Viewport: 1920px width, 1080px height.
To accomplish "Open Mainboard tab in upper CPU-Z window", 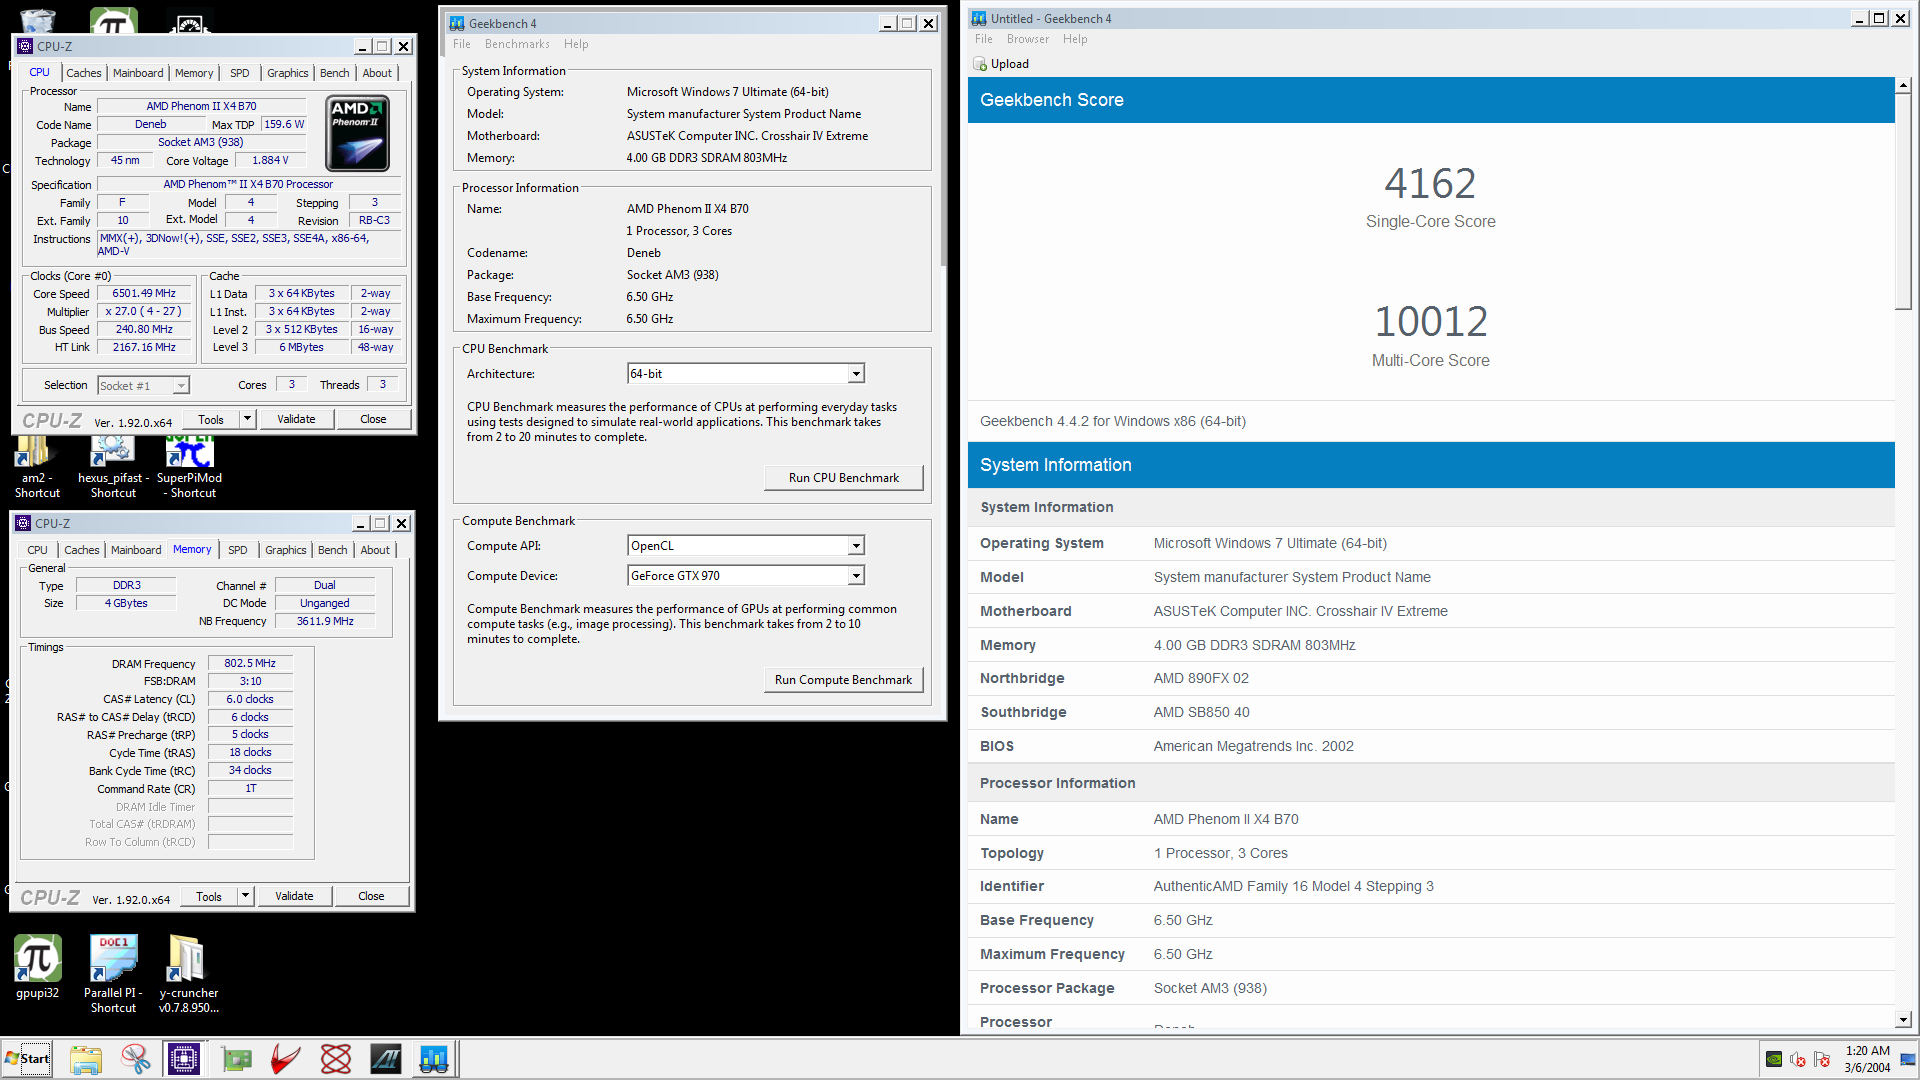I will pyautogui.click(x=138, y=73).
